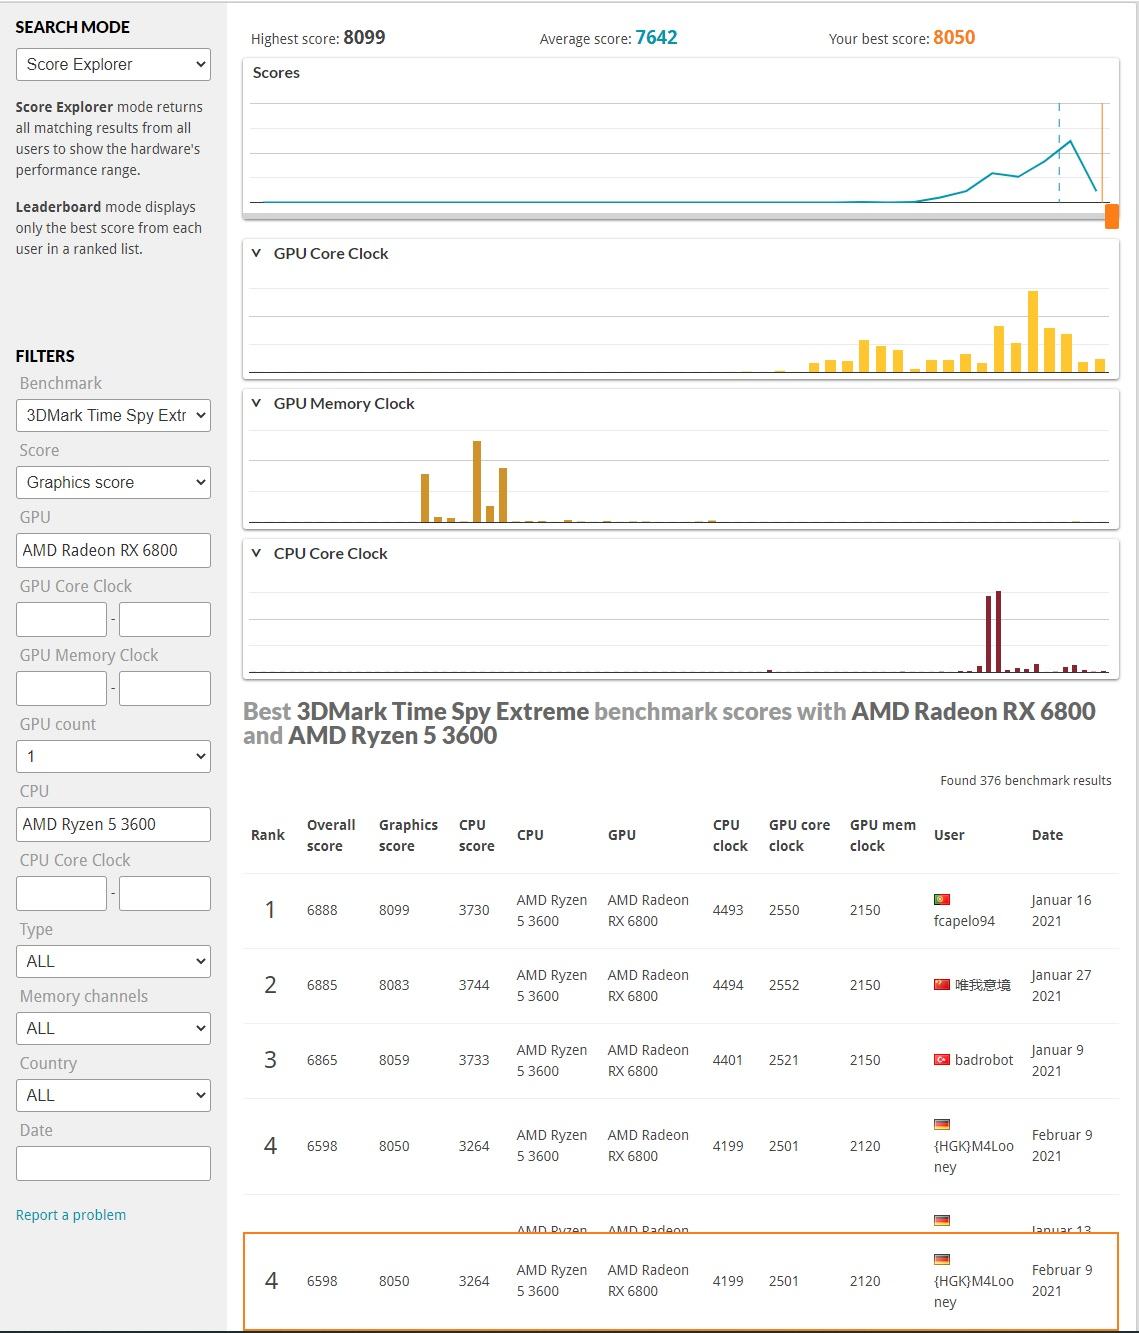Collapse the CPU Core Clock chart panel
The width and height of the screenshot is (1139, 1333).
(x=256, y=554)
